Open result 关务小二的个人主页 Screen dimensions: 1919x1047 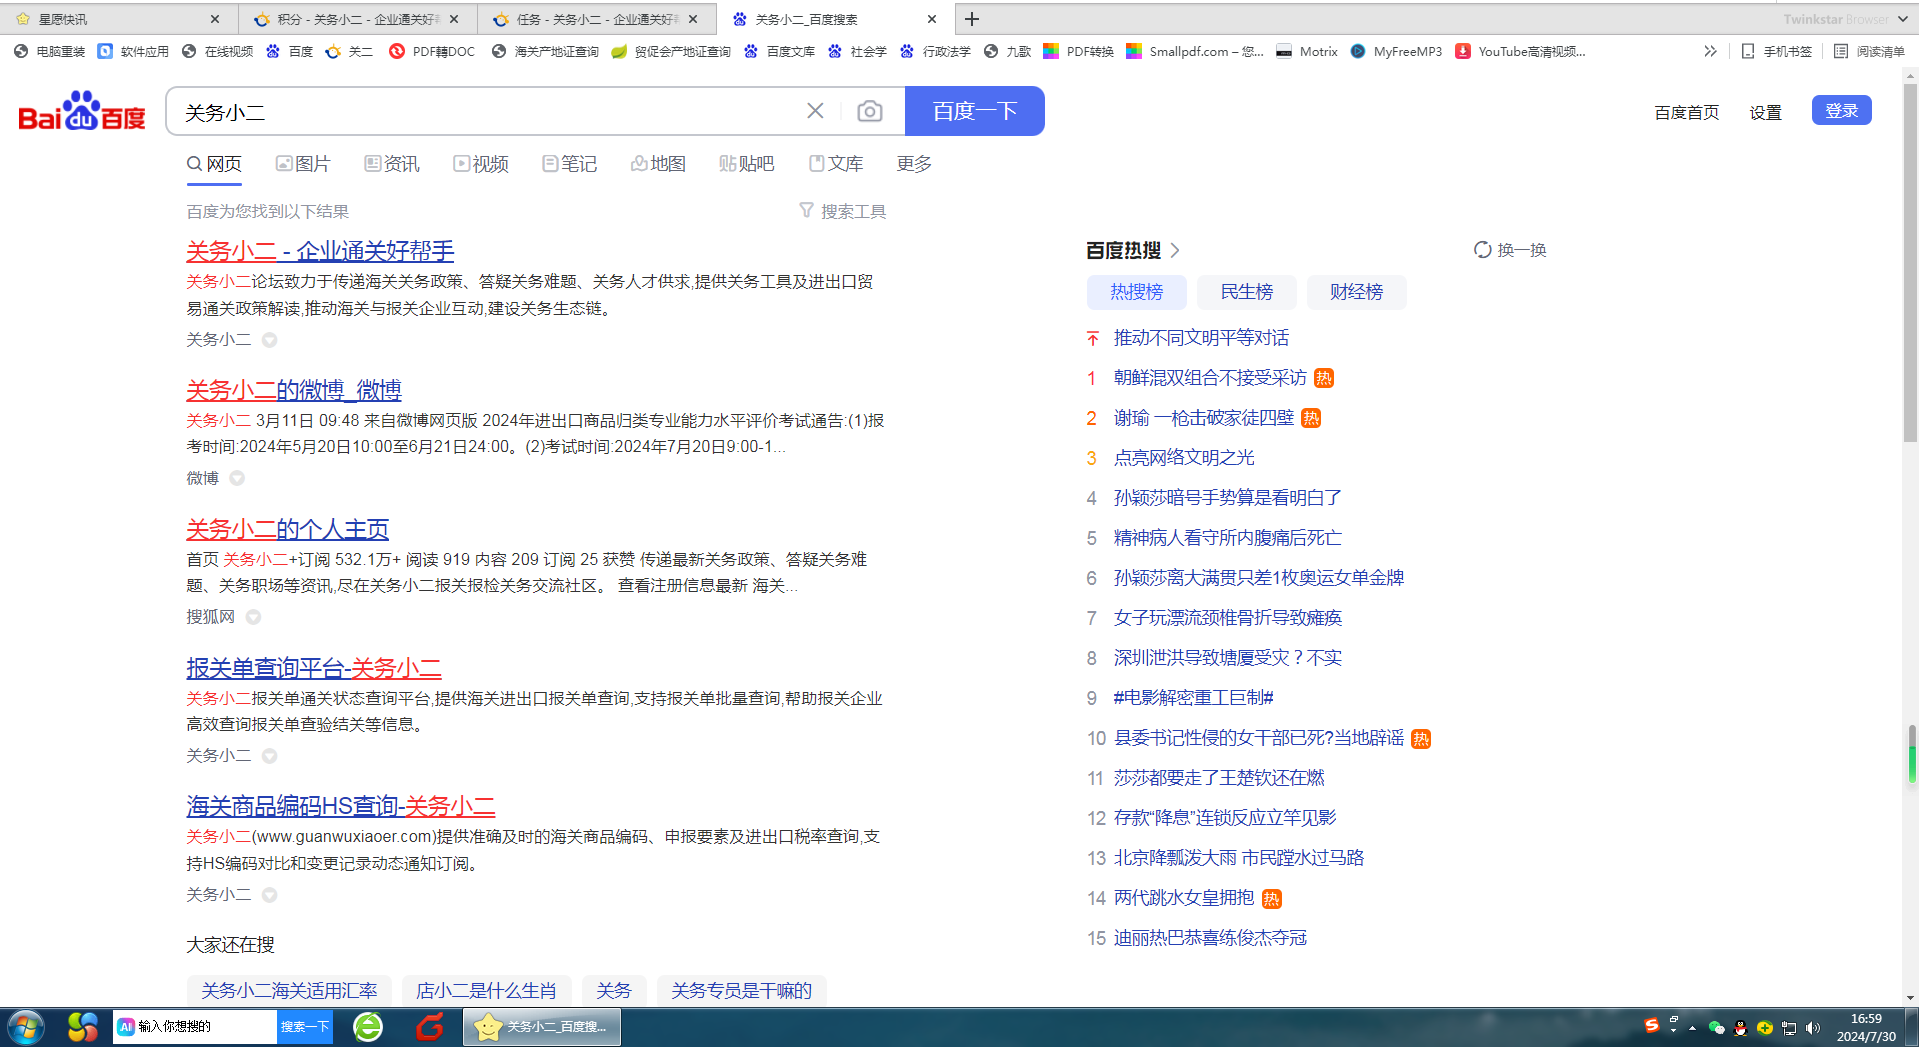288,529
